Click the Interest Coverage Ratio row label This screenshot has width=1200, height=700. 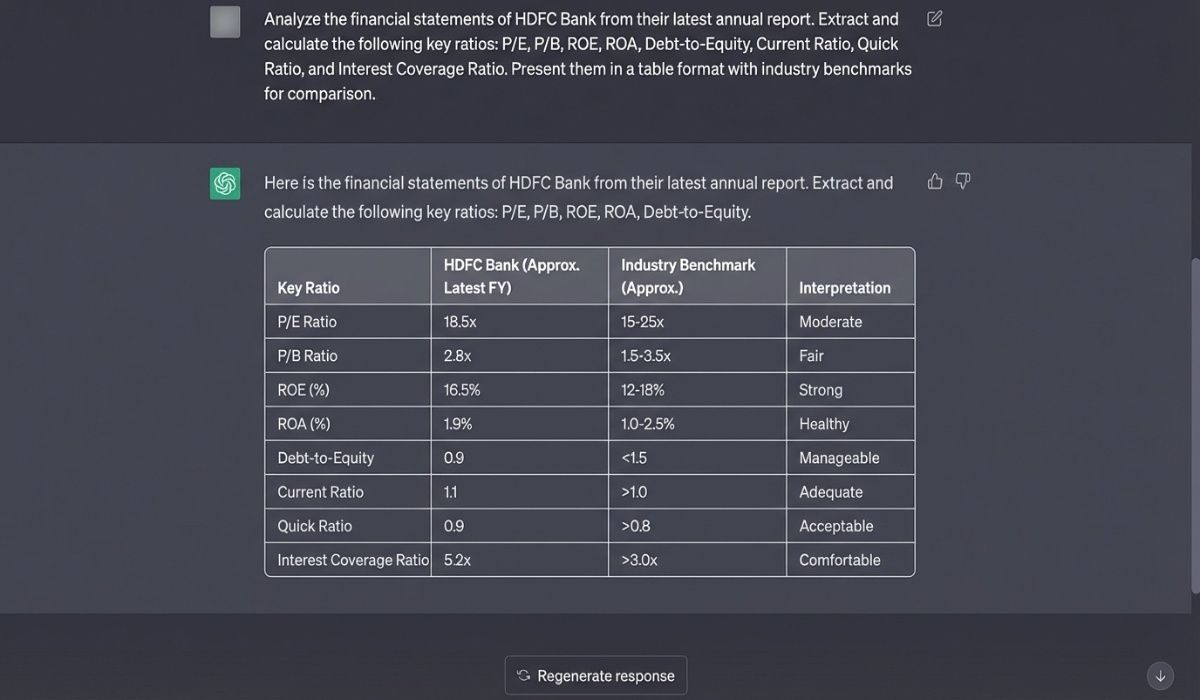[x=349, y=559]
